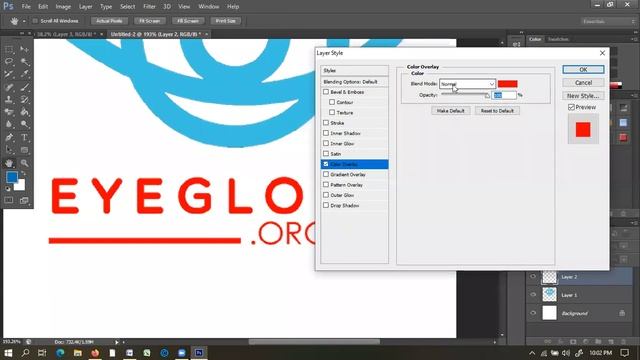Select the Blur tool
Viewport: 640px width, 360px height.
[9, 124]
